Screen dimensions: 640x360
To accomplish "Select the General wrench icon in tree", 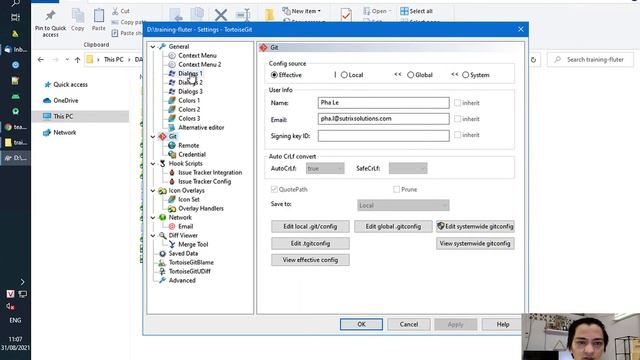I will [162, 47].
